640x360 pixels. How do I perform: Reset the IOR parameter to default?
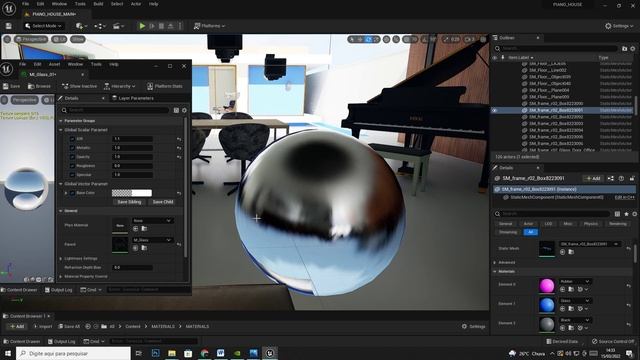[179, 139]
